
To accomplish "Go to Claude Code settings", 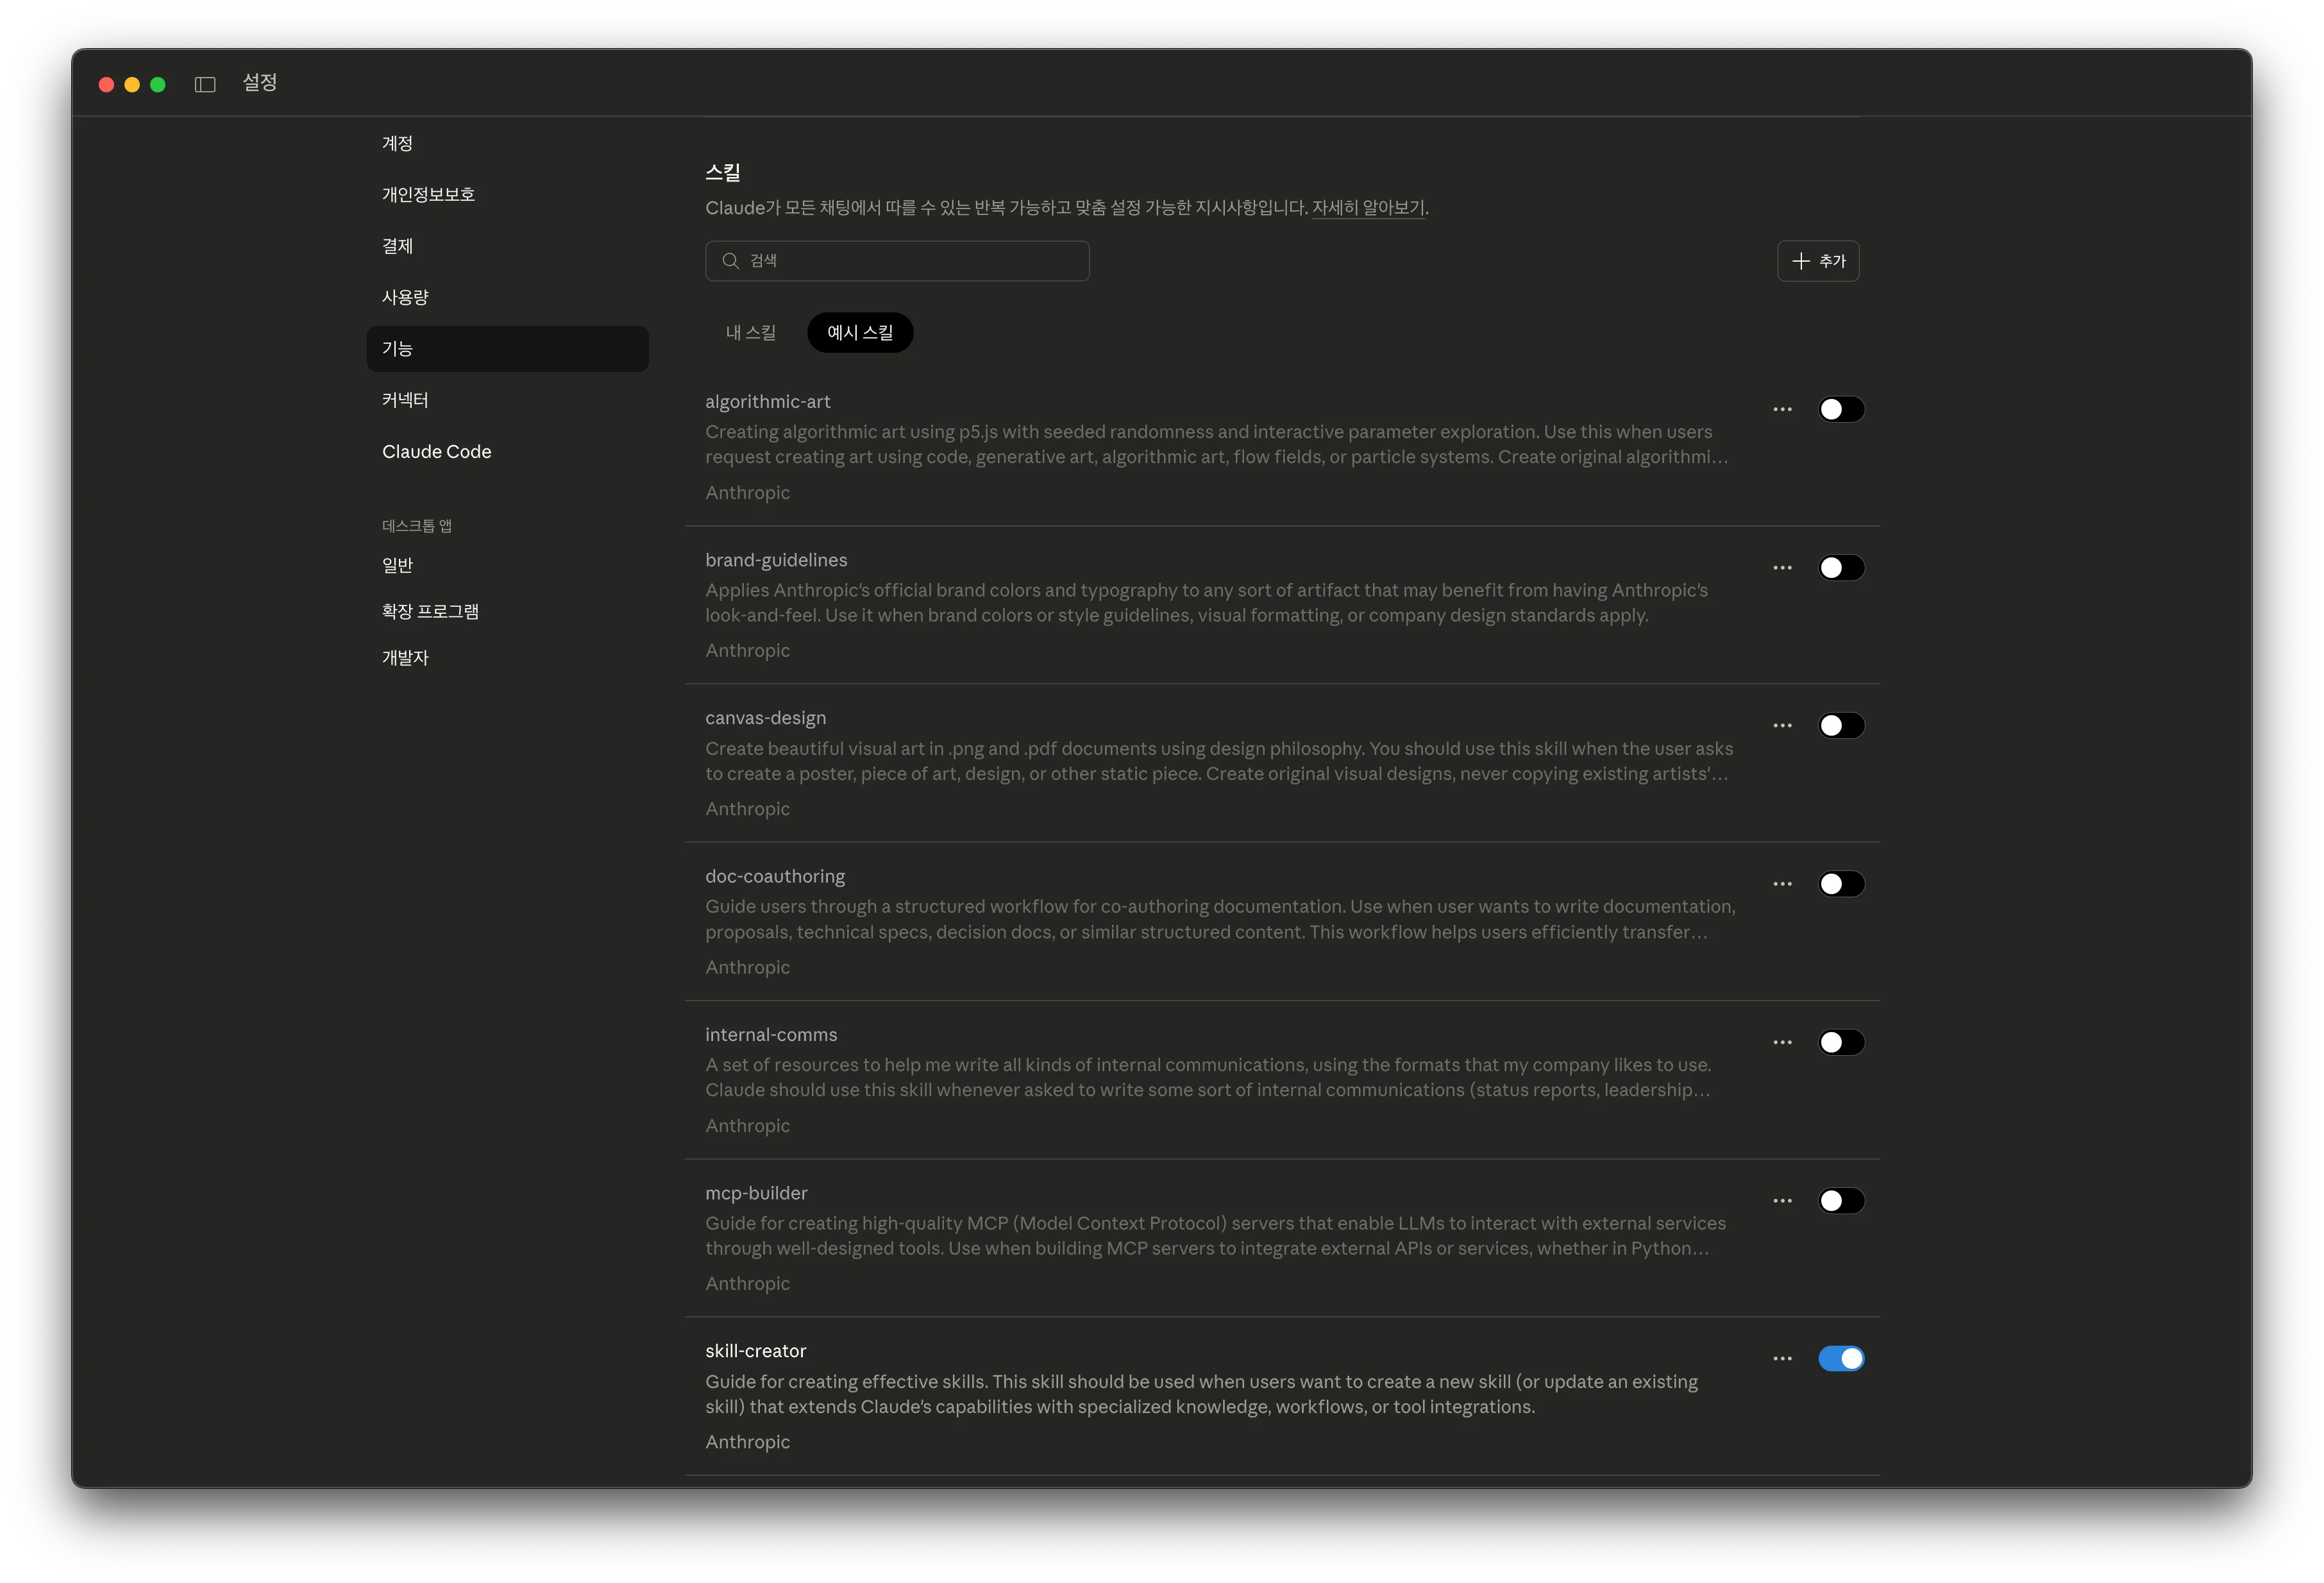I will [x=436, y=452].
